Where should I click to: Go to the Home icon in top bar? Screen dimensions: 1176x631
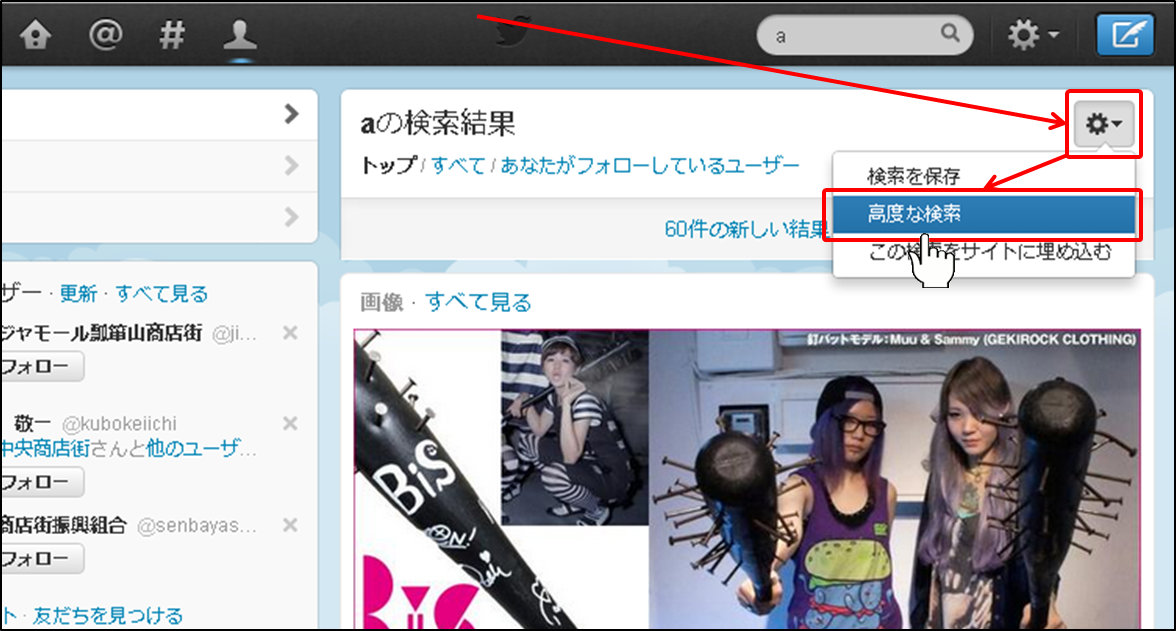pos(35,36)
